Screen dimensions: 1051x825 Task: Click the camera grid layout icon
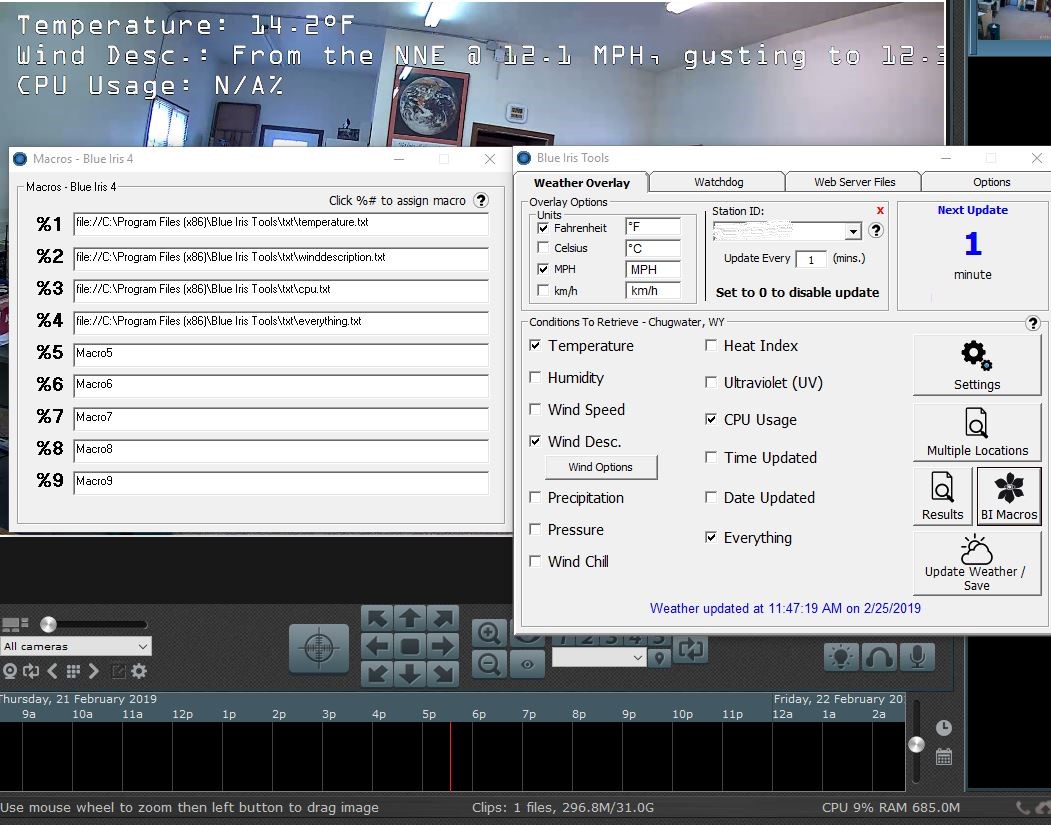pos(73,671)
